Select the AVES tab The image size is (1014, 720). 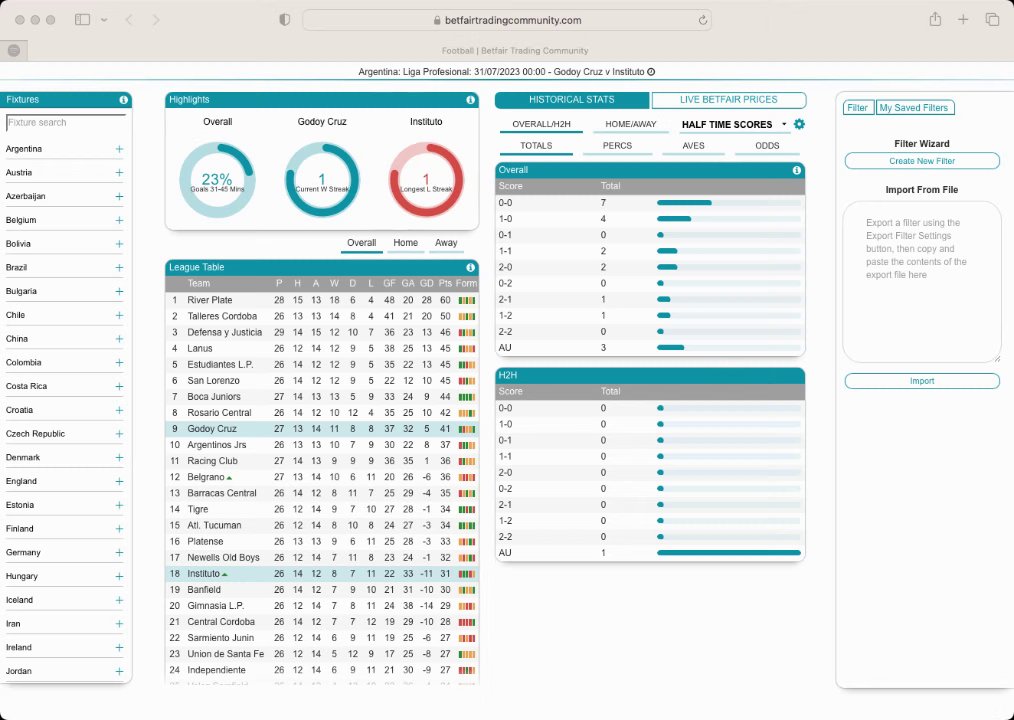click(x=693, y=146)
